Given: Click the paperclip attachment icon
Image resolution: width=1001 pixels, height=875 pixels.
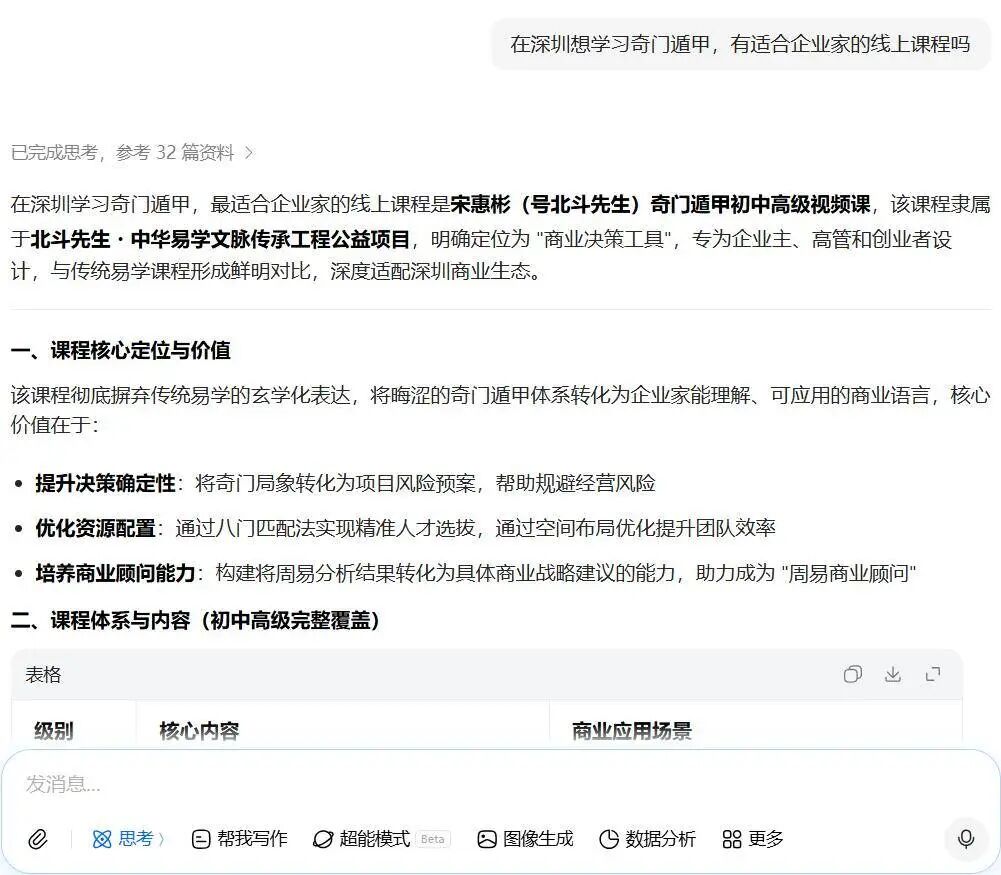Looking at the screenshot, I should pyautogui.click(x=37, y=839).
